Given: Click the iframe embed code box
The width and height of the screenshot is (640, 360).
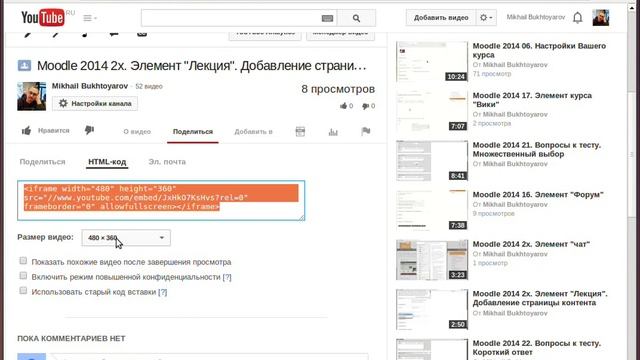Looking at the screenshot, I should point(161,200).
